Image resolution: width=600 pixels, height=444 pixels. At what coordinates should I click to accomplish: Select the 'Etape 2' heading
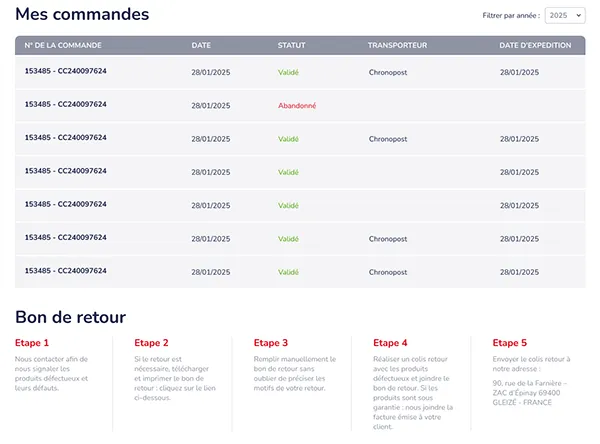[x=152, y=343]
